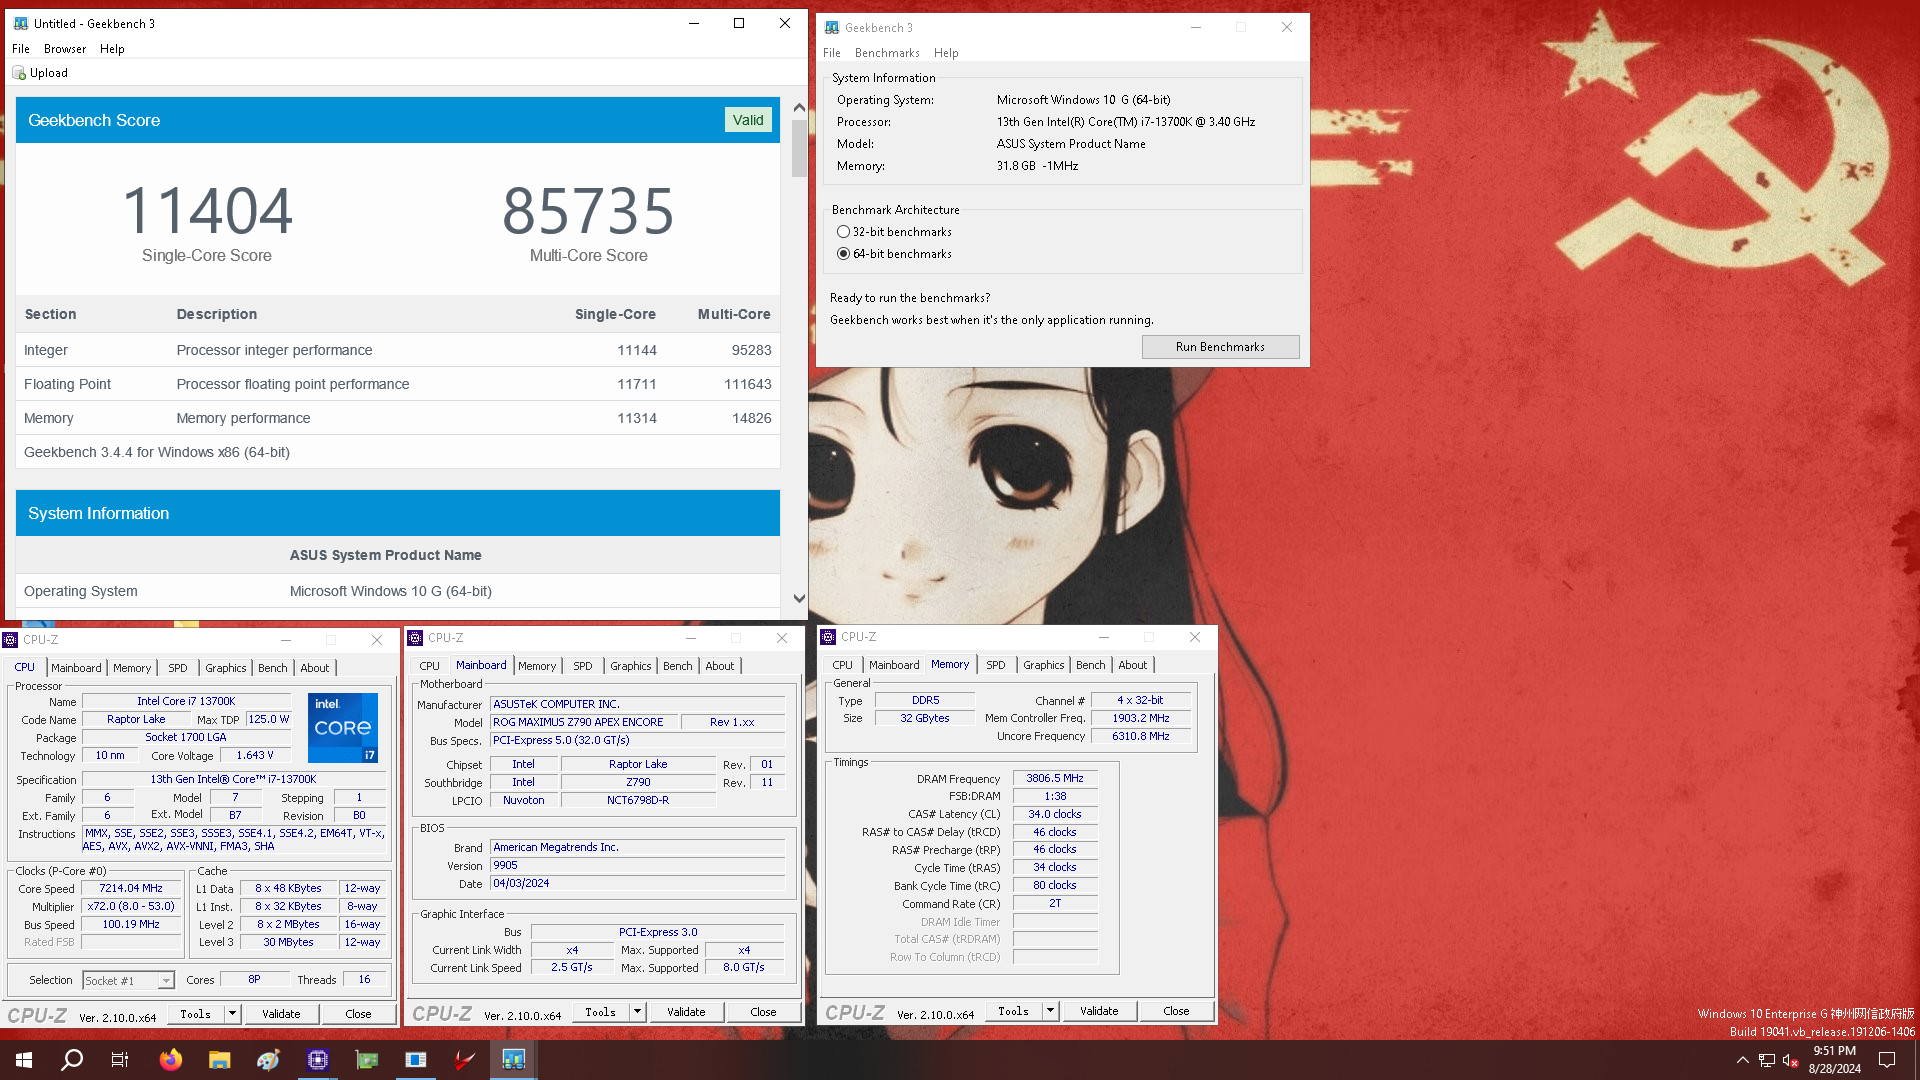Open Tools dropdown arrow in CPU window
1920x1080 pixels.
pos(232,1014)
